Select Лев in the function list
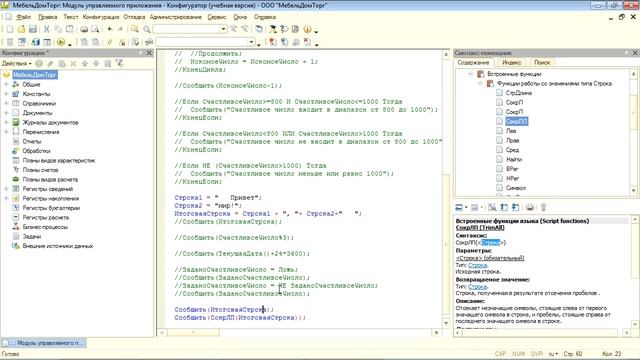 [x=511, y=131]
